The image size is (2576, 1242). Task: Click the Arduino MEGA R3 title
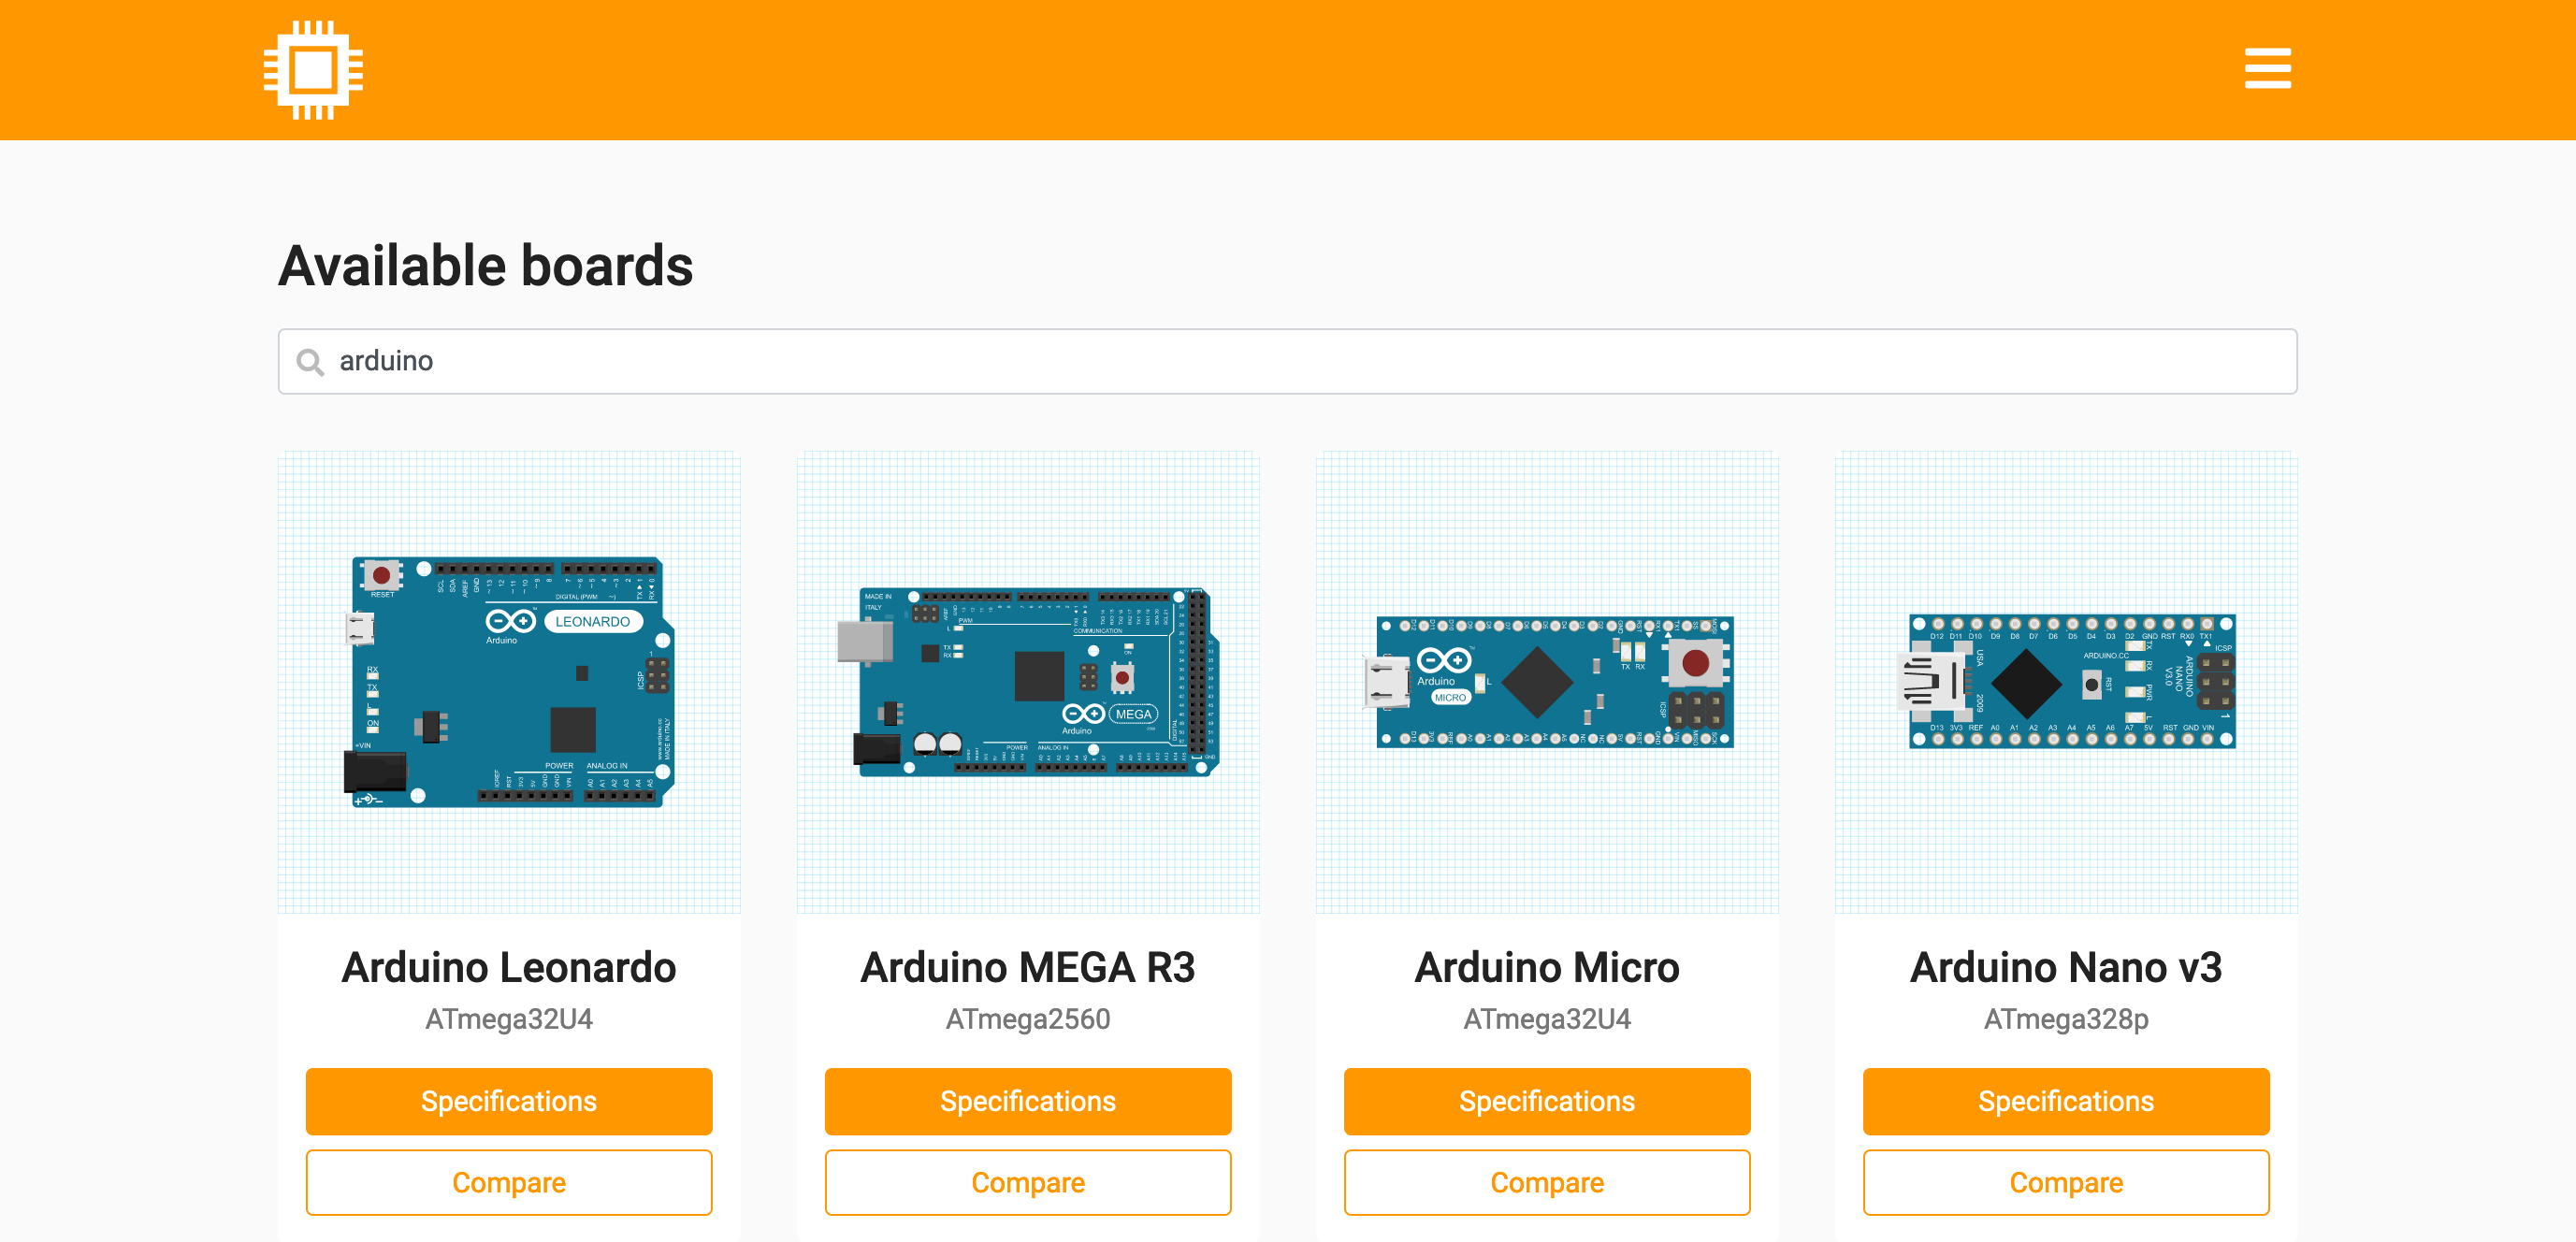click(1028, 967)
